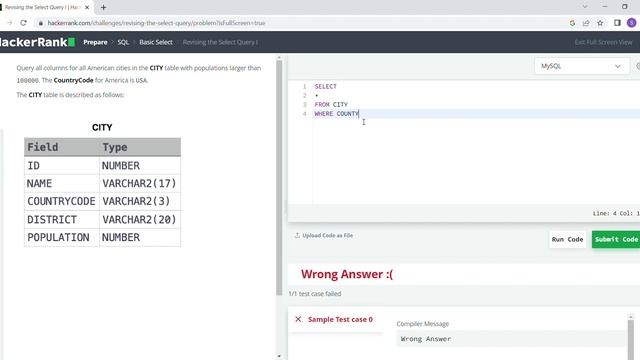Click the address bar URL
The width and height of the screenshot is (640, 360).
[x=156, y=23]
